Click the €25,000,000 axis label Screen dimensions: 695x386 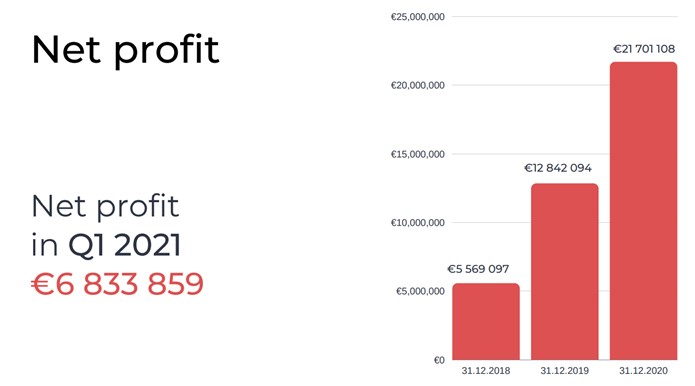(x=418, y=17)
